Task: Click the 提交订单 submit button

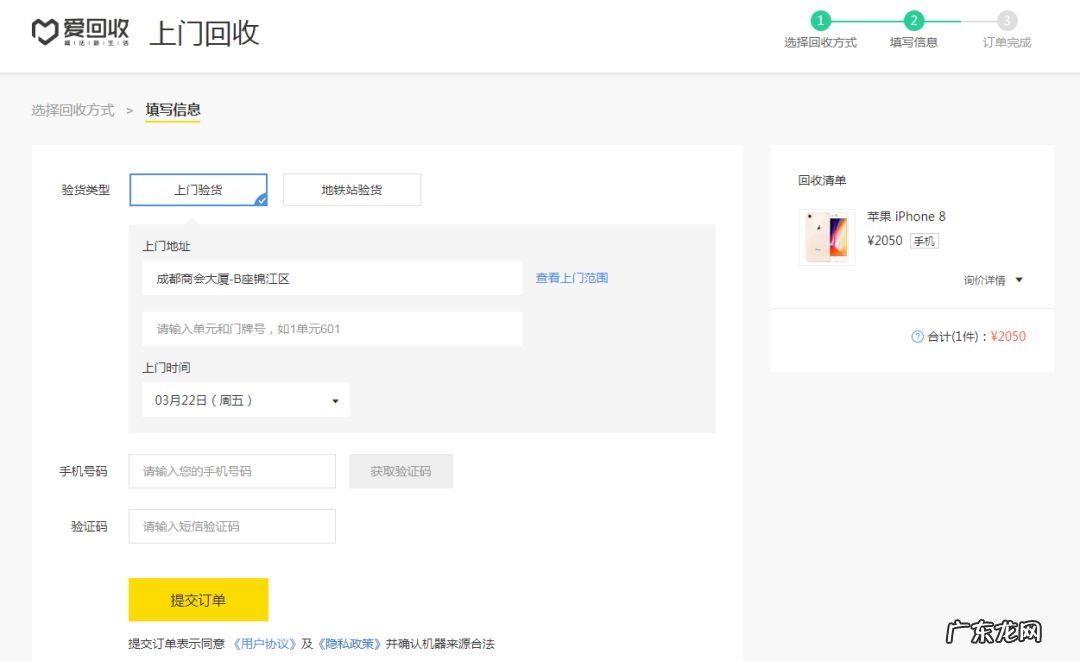Action: [x=197, y=599]
